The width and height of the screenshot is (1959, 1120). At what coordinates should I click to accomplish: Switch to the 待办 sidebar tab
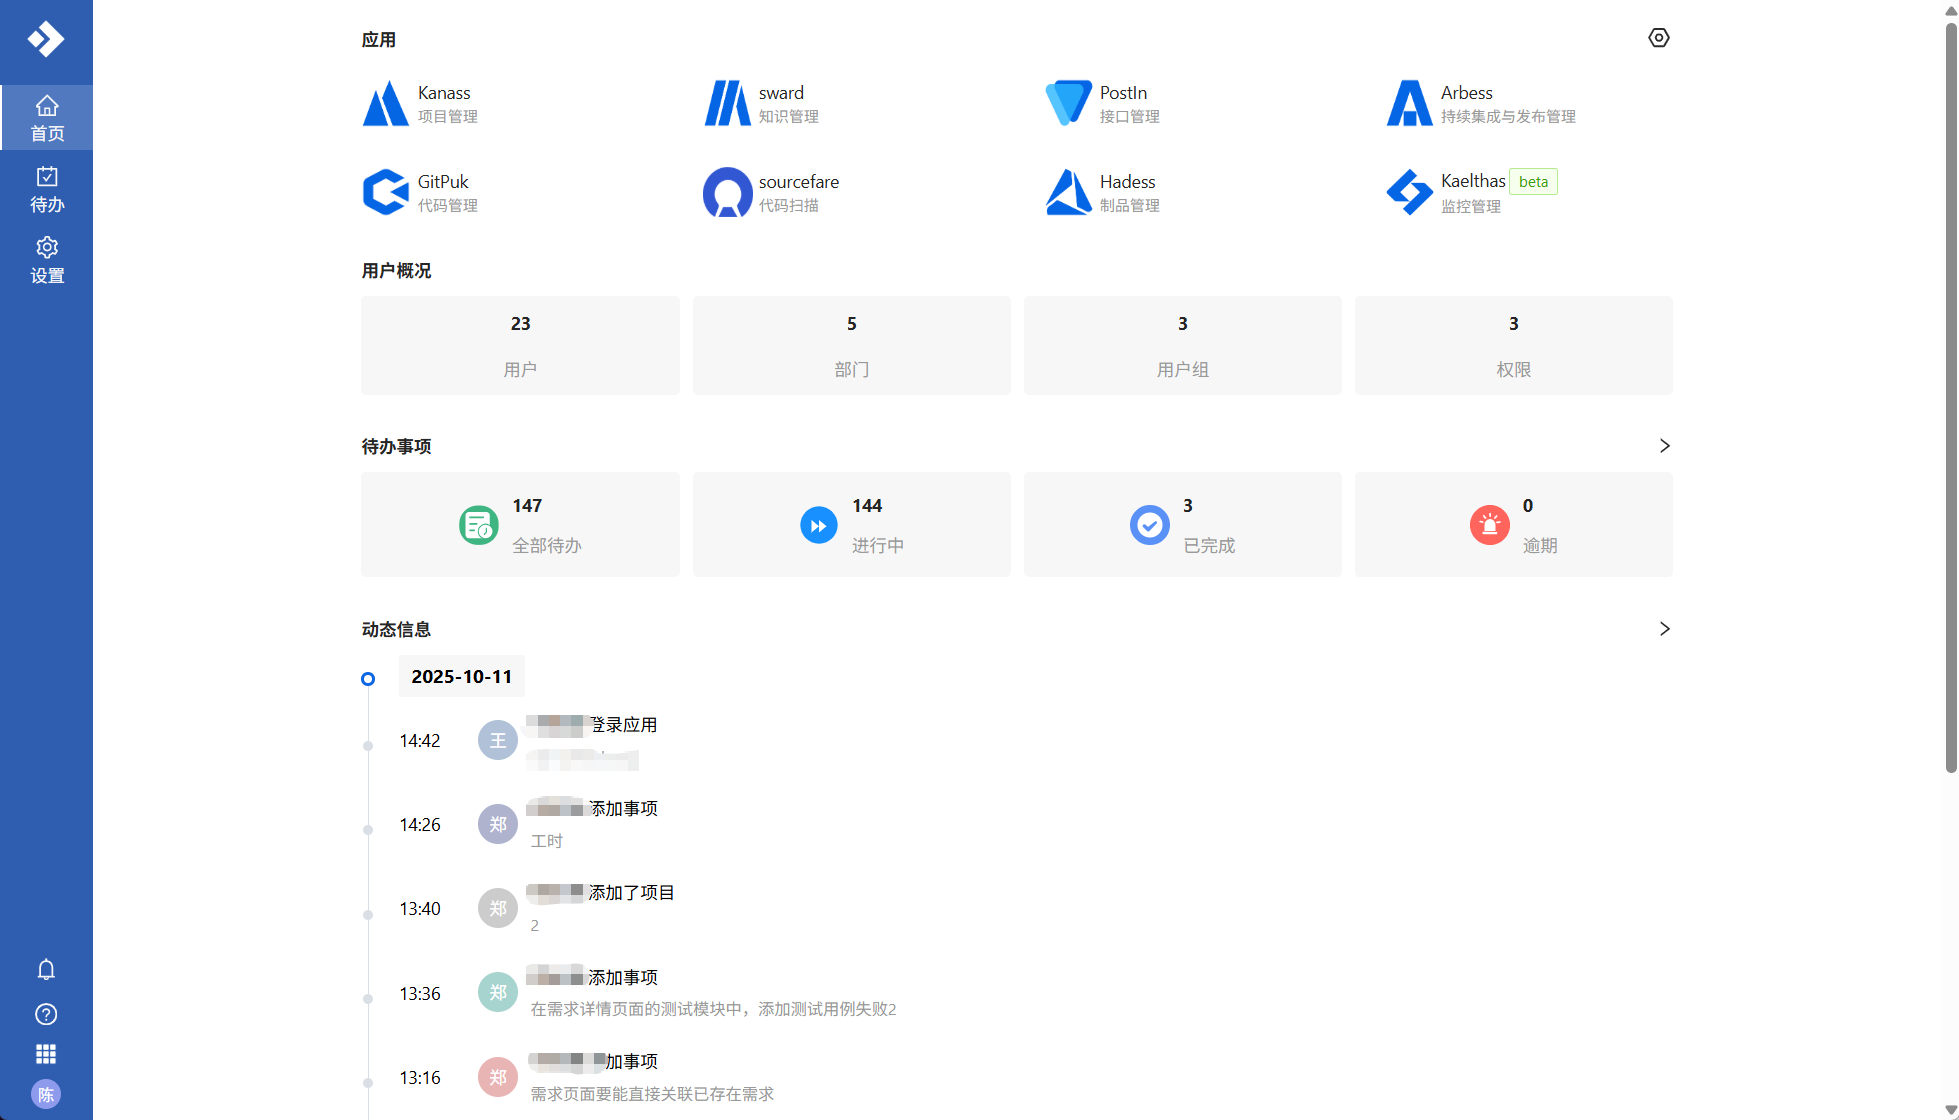[x=46, y=189]
